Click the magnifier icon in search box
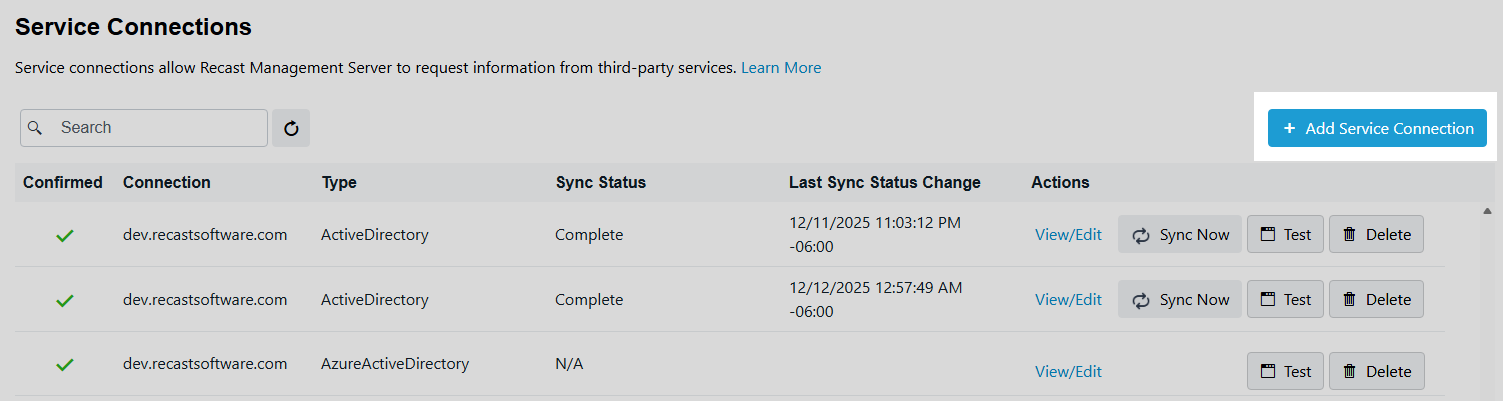The width and height of the screenshot is (1503, 401). tap(35, 128)
